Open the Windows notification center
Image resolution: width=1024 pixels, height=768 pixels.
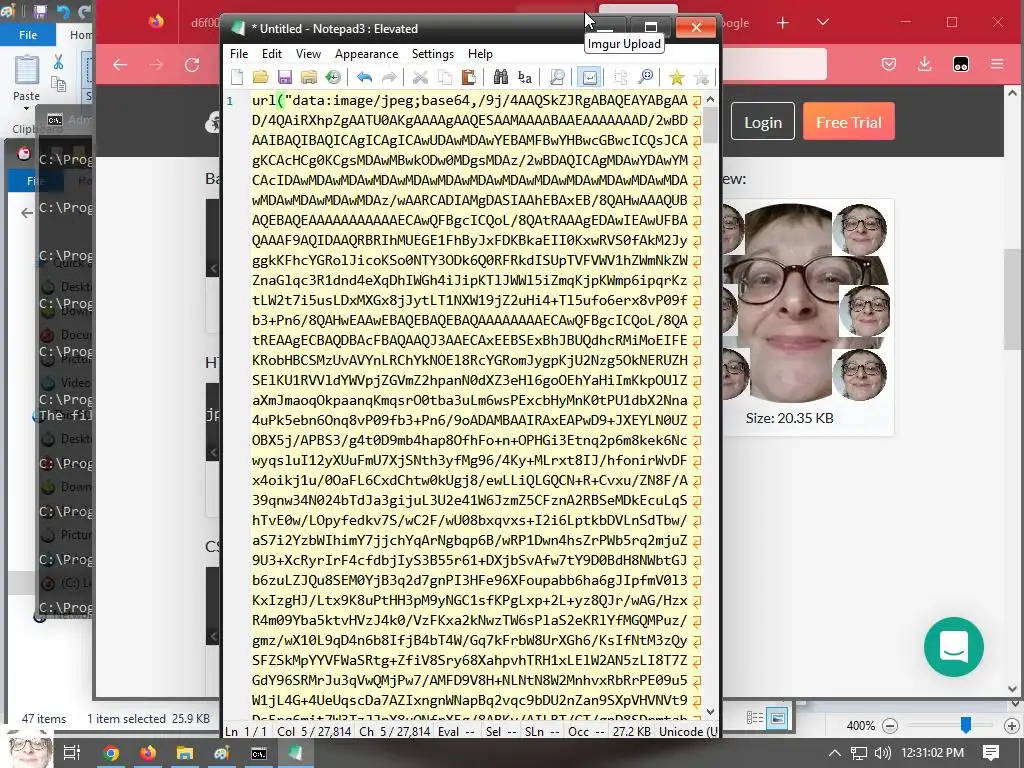pos(991,753)
